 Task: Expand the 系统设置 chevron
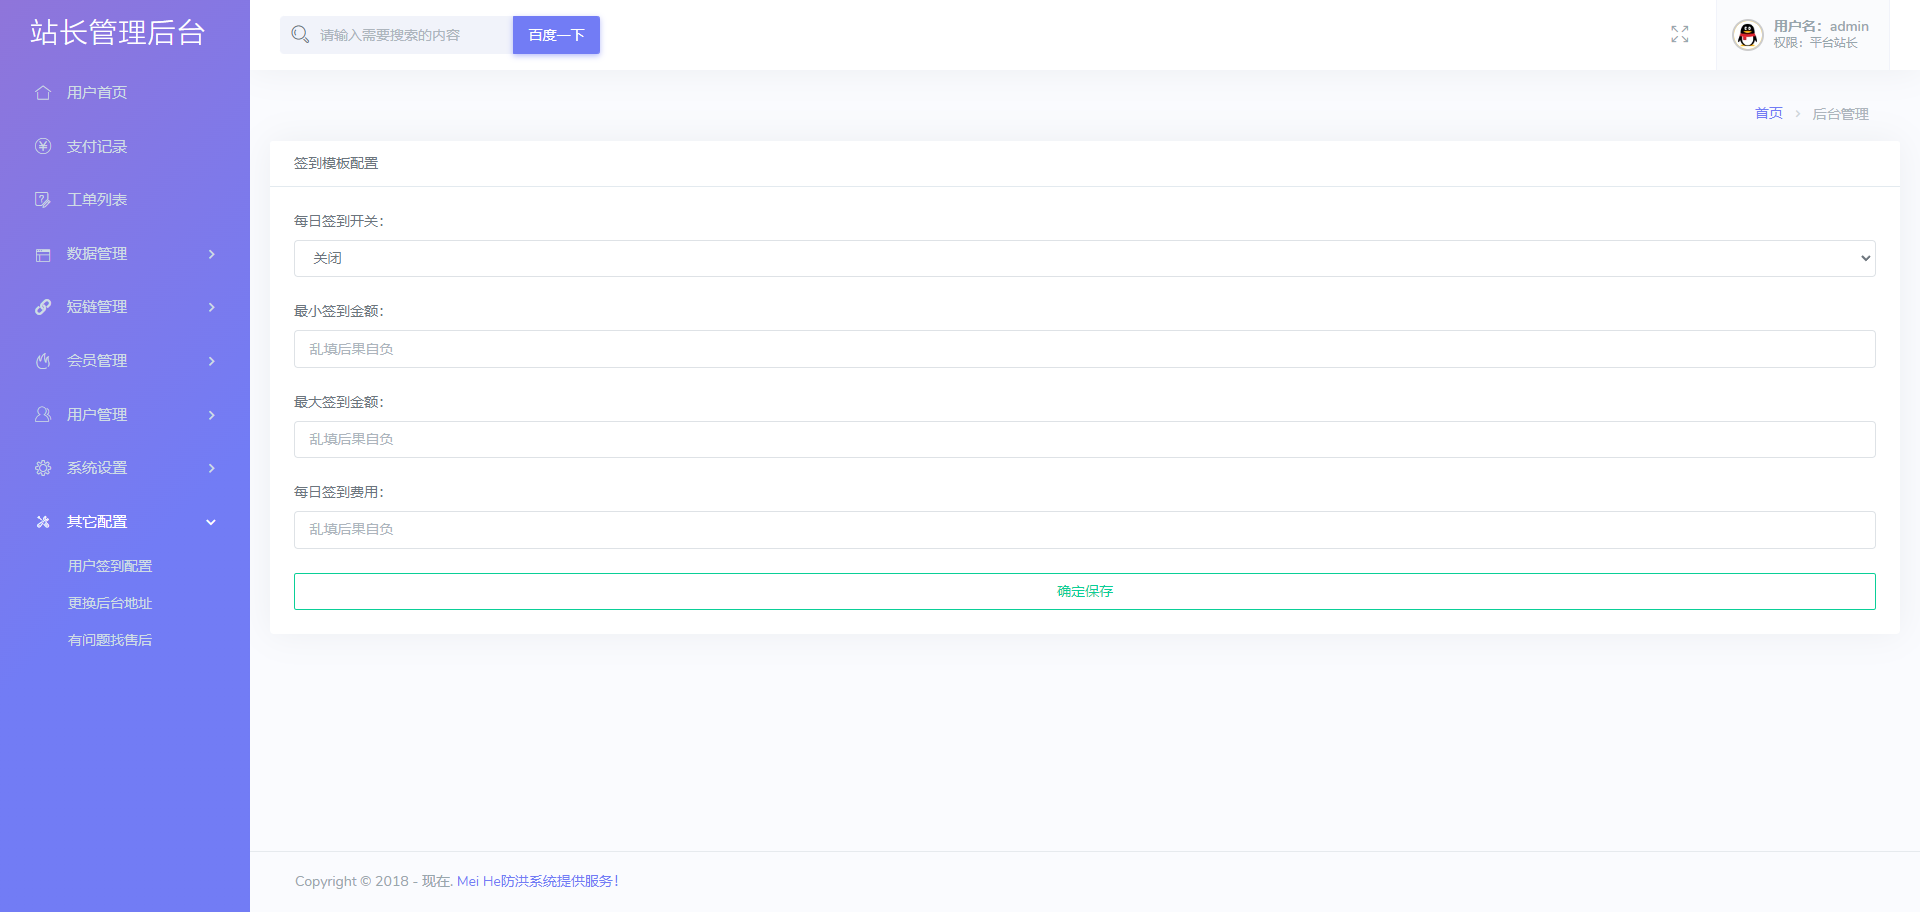pos(211,468)
